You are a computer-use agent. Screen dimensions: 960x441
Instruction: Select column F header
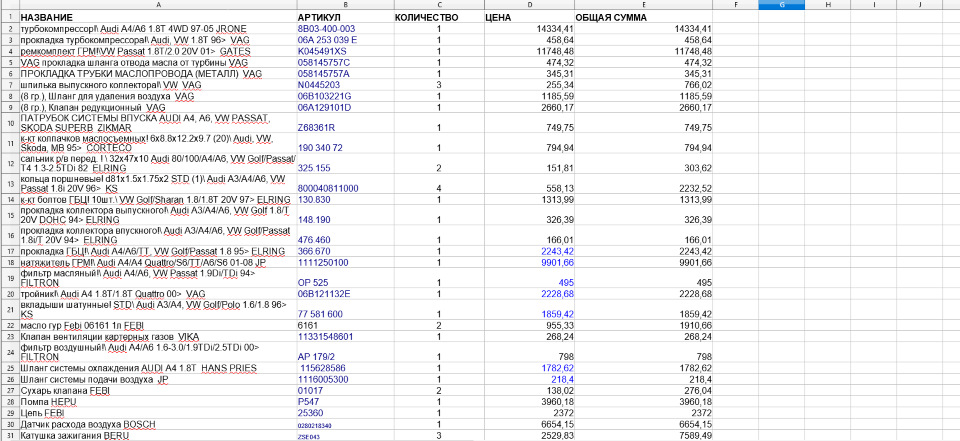click(735, 5)
